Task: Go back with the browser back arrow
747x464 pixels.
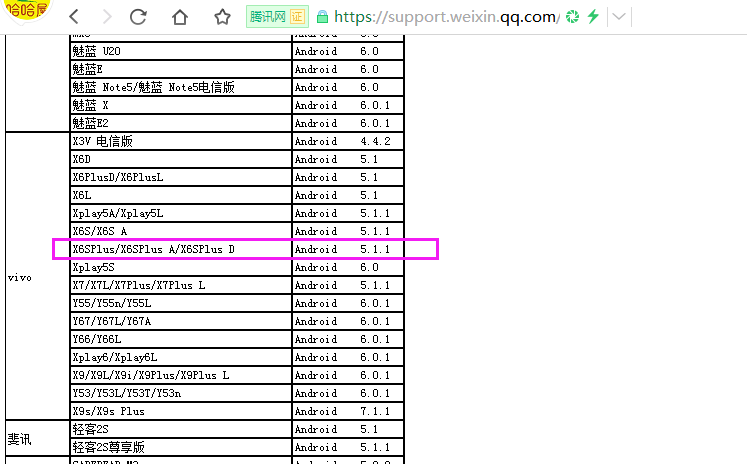Action: pos(74,17)
